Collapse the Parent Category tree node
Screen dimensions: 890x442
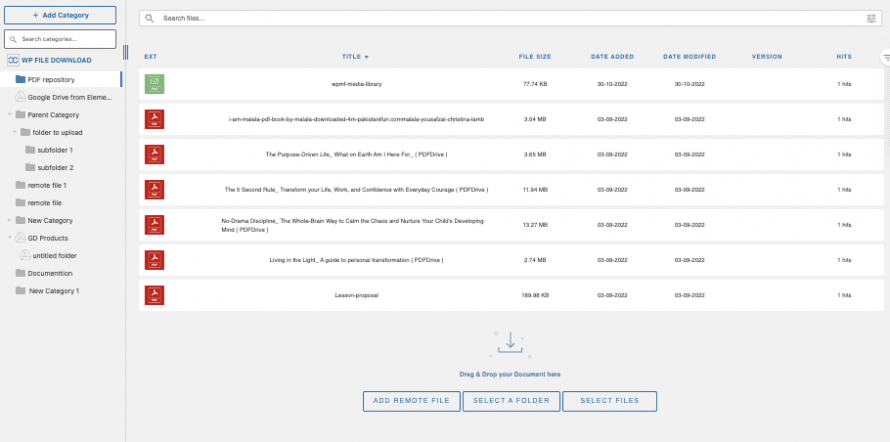[x=9, y=115]
